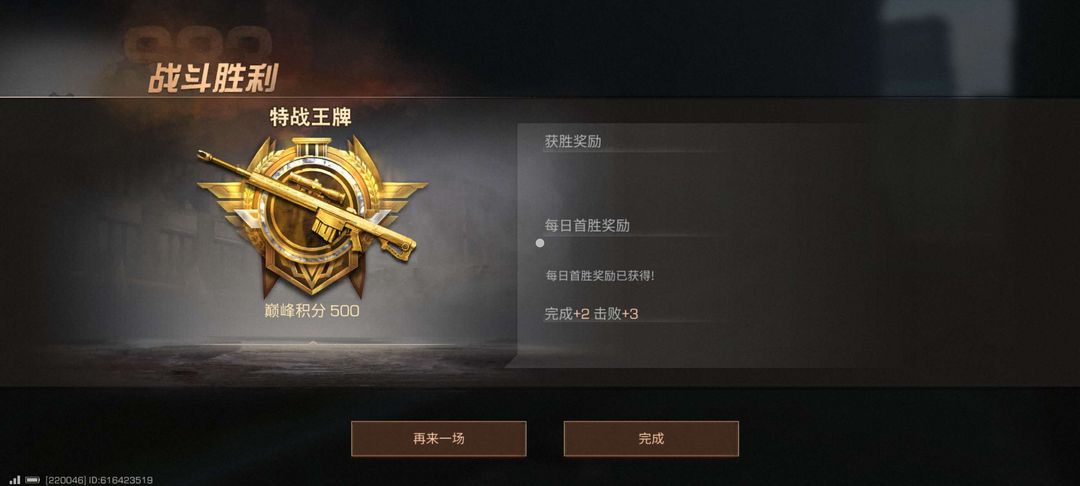
Task: Click the 特战王牌 rank title
Action: (311, 118)
